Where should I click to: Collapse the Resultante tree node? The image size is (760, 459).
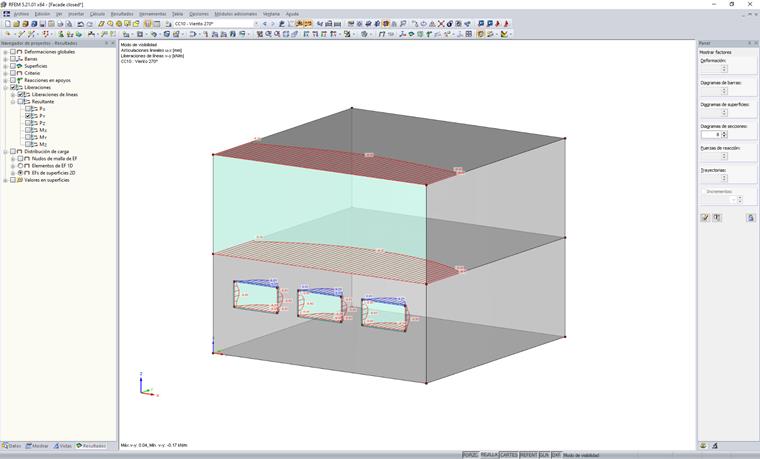[x=13, y=102]
